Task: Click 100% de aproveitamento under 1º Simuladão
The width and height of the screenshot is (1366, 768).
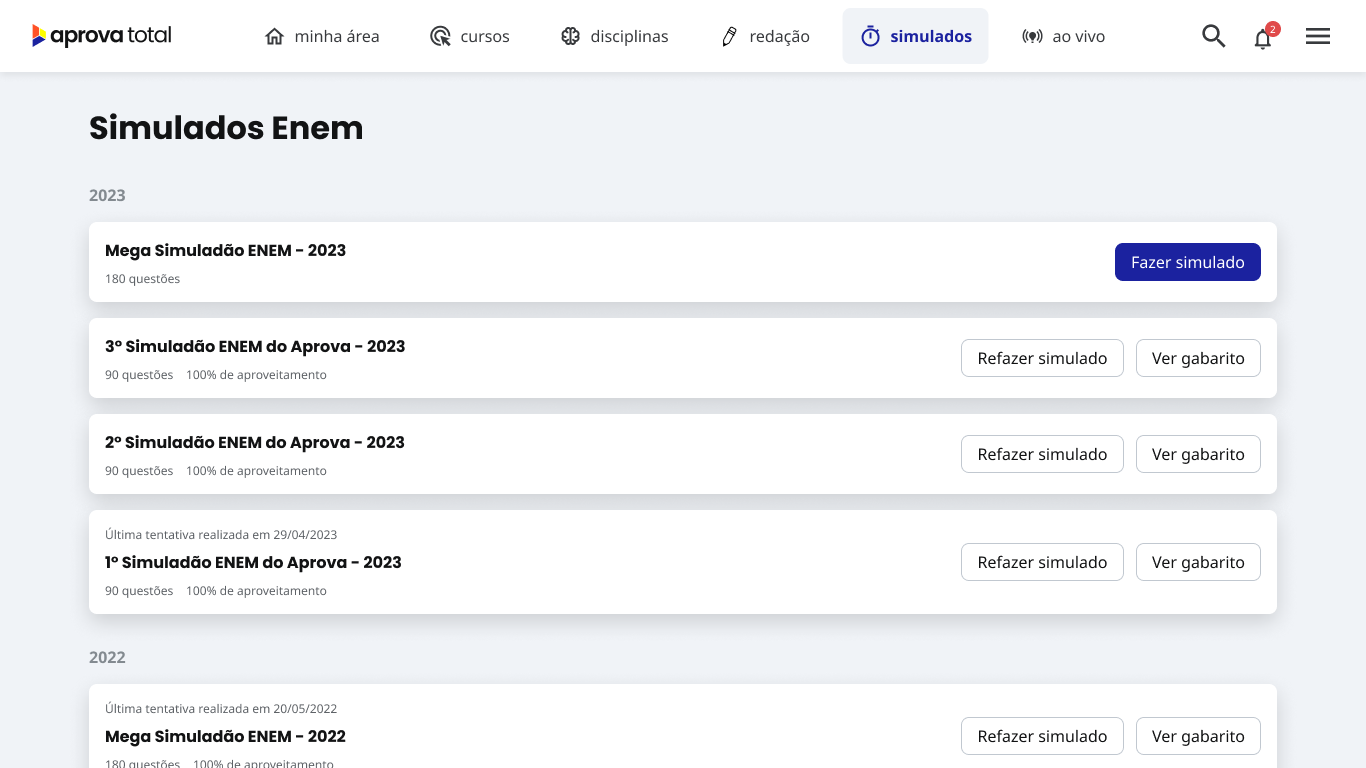Action: [256, 591]
